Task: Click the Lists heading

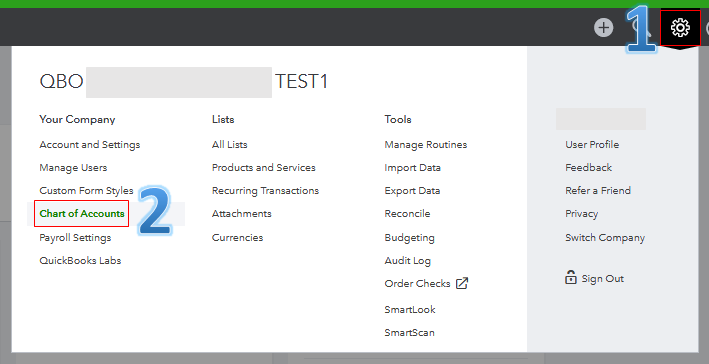Action: (223, 119)
